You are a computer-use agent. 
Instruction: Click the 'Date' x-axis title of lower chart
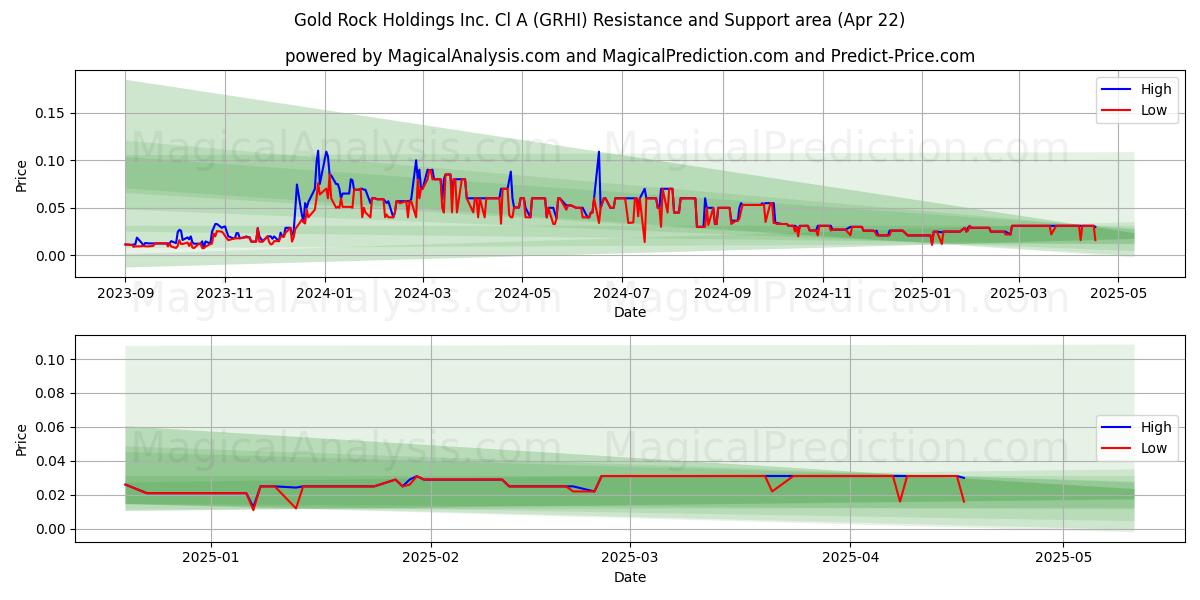[630, 577]
